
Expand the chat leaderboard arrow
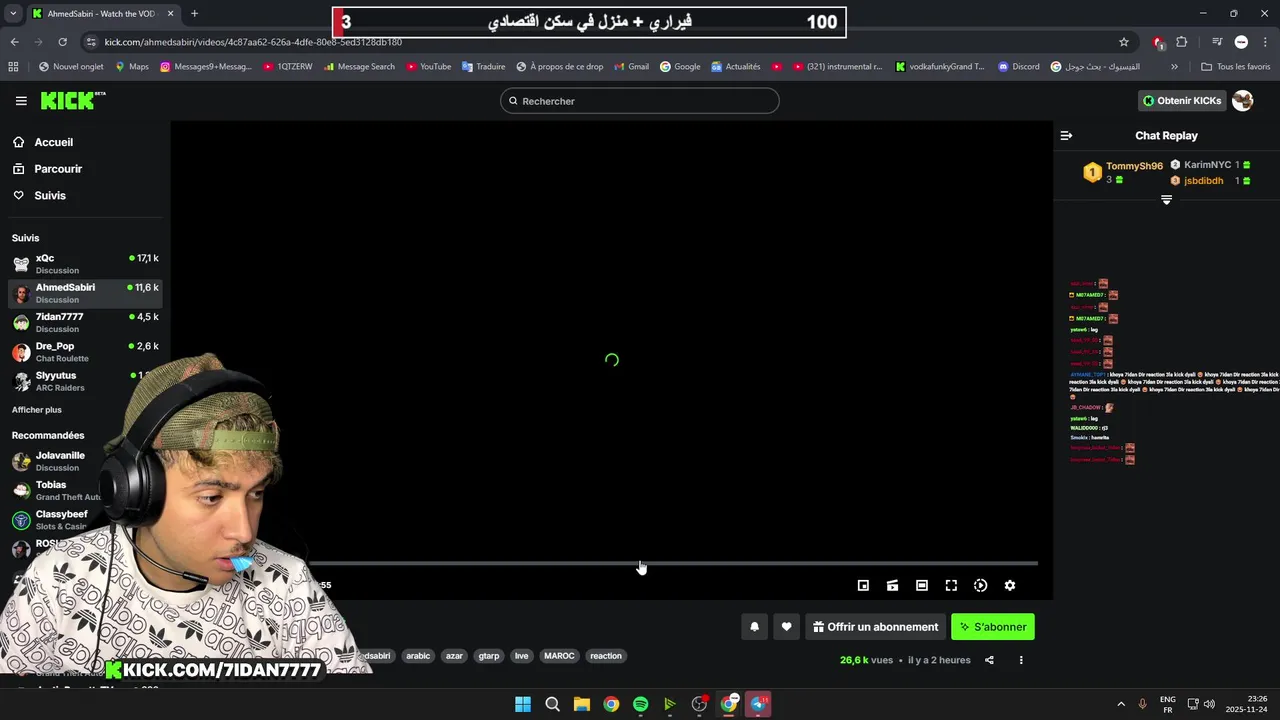tap(1166, 200)
